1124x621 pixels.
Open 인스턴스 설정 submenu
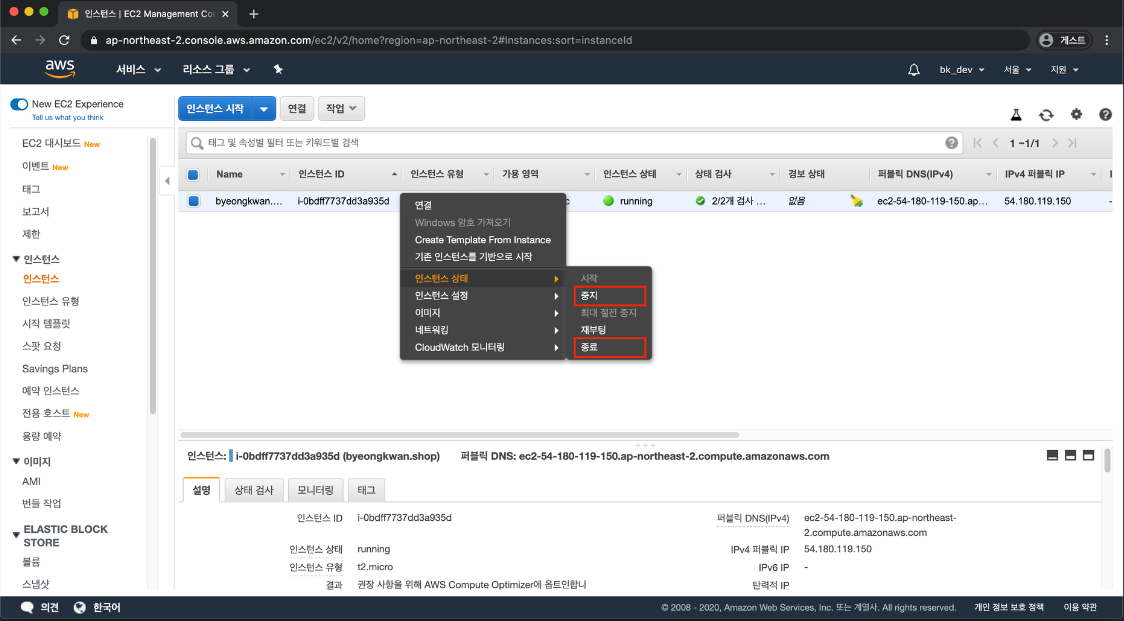483,295
